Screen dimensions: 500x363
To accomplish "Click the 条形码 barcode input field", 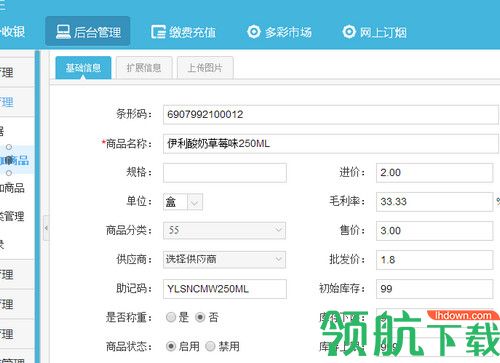I will [x=331, y=115].
